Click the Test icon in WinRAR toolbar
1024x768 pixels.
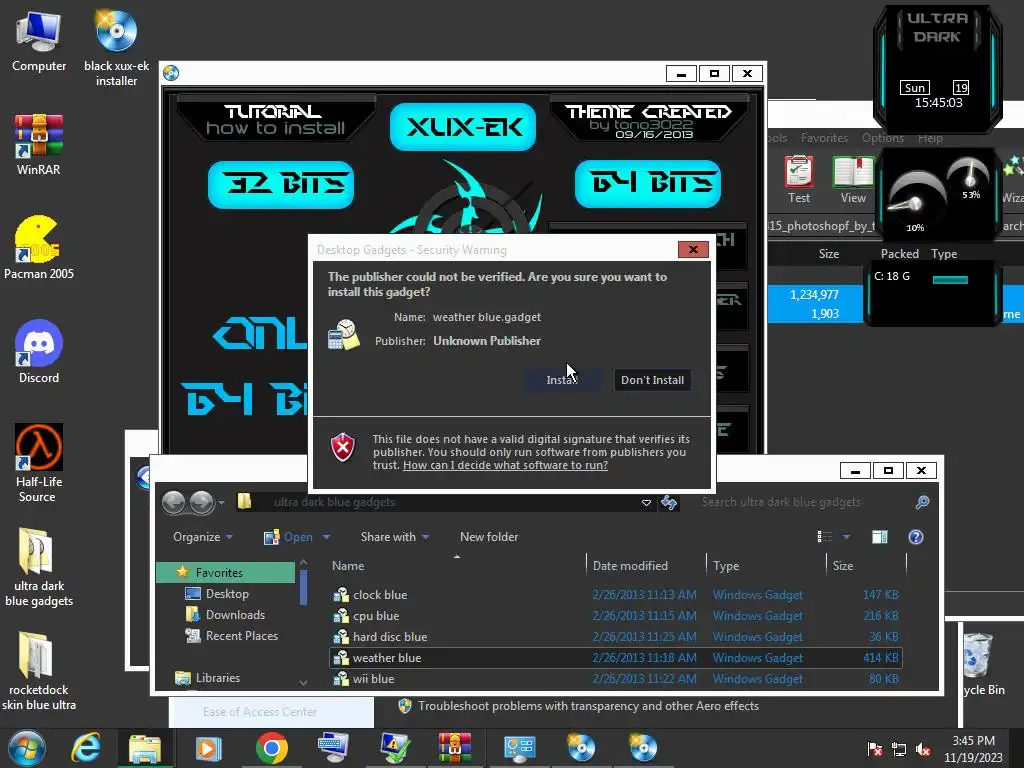tap(799, 180)
